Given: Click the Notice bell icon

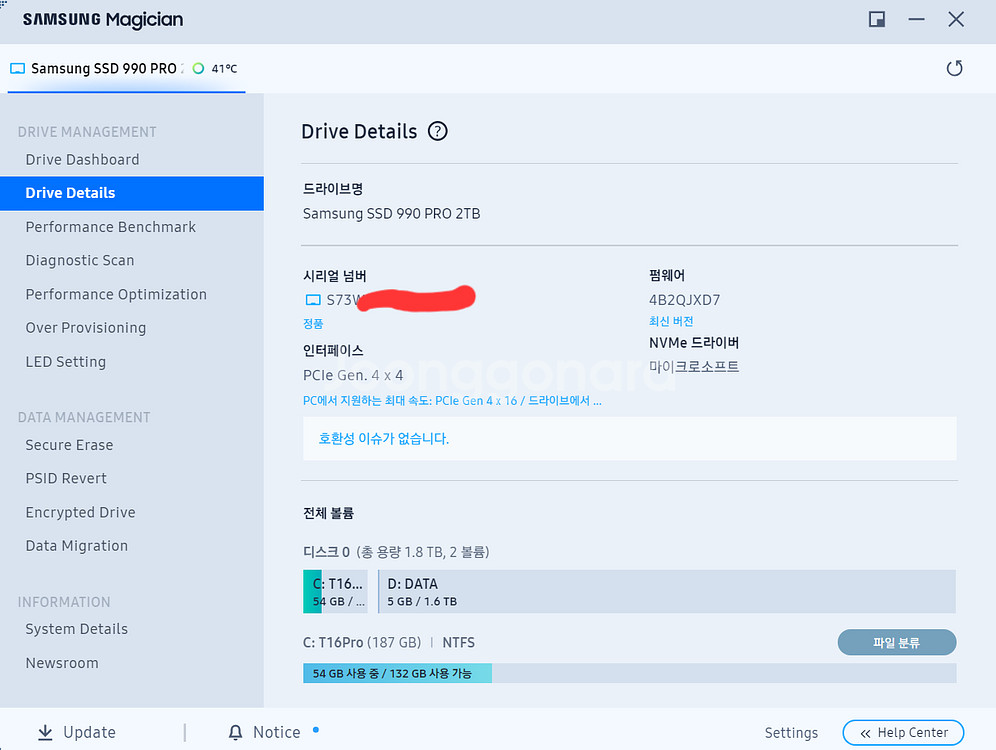Looking at the screenshot, I should pyautogui.click(x=236, y=732).
